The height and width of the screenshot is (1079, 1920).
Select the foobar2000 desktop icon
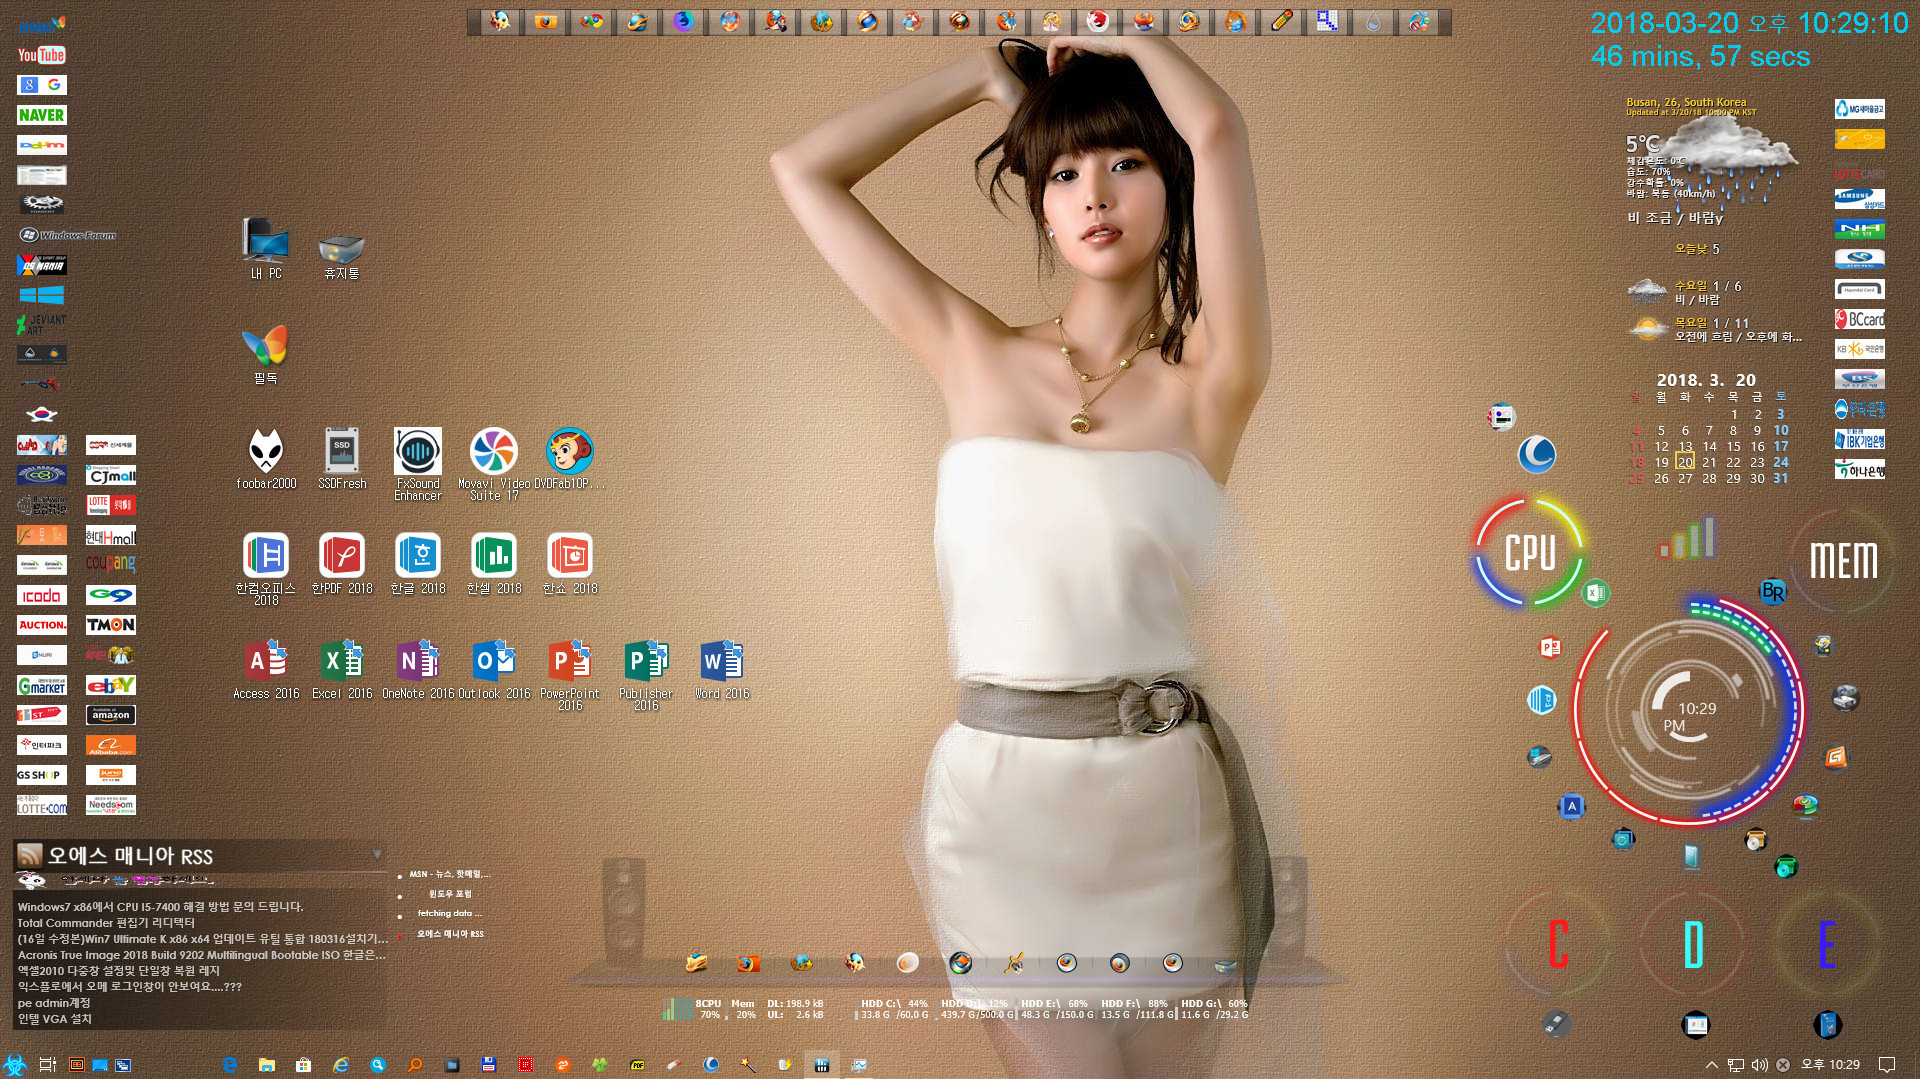tap(266, 458)
